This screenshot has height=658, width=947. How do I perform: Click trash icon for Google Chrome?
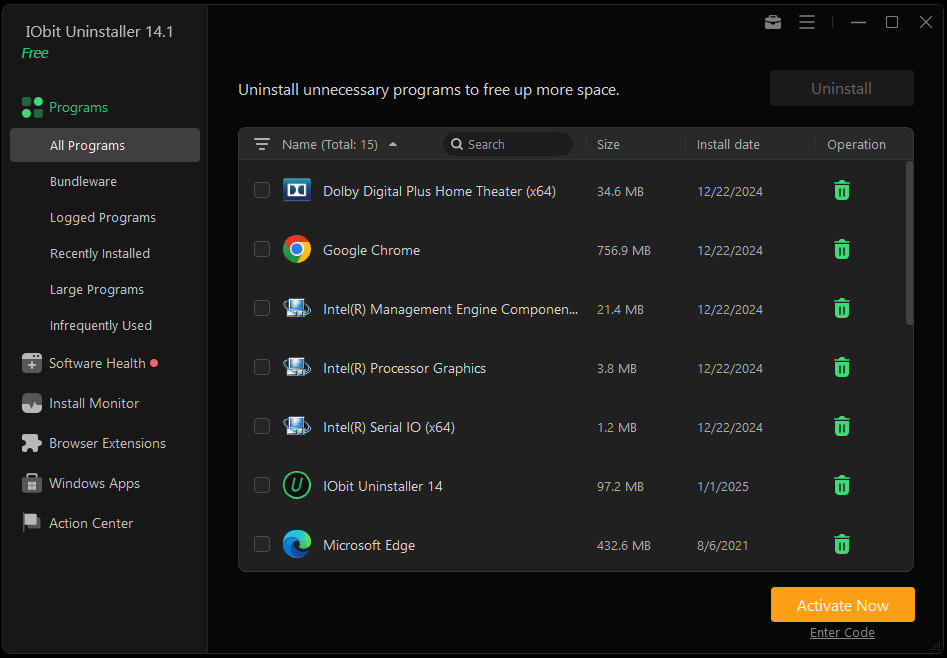(841, 250)
